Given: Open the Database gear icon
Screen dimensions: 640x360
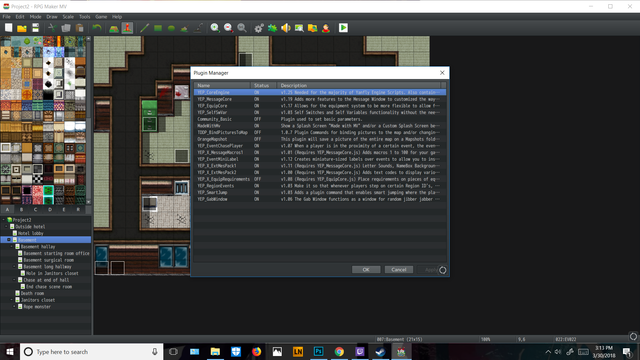Looking at the screenshot, I should tap(259, 28).
